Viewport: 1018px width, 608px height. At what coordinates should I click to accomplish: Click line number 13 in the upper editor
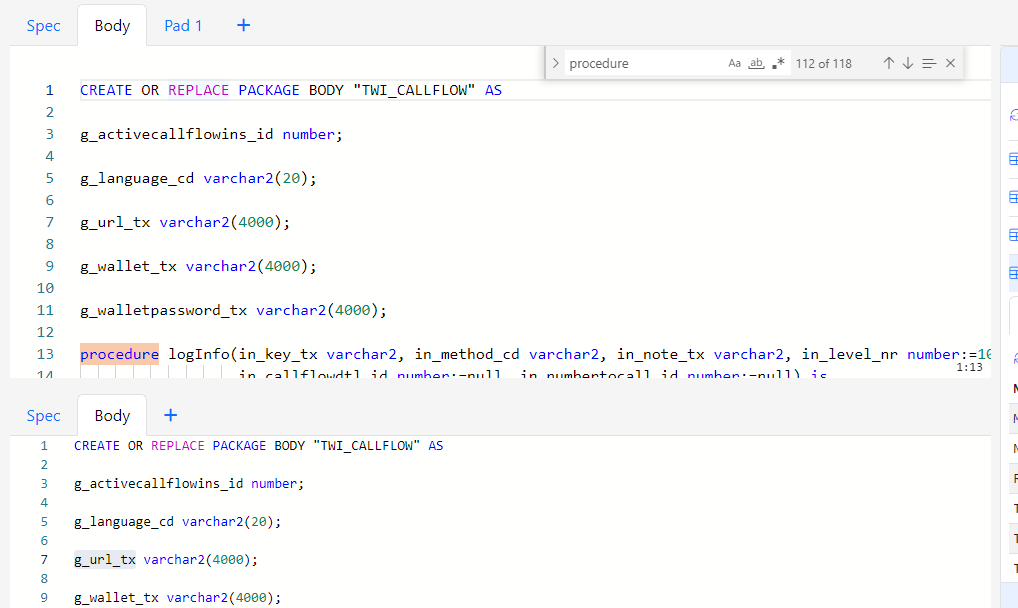pyautogui.click(x=45, y=354)
